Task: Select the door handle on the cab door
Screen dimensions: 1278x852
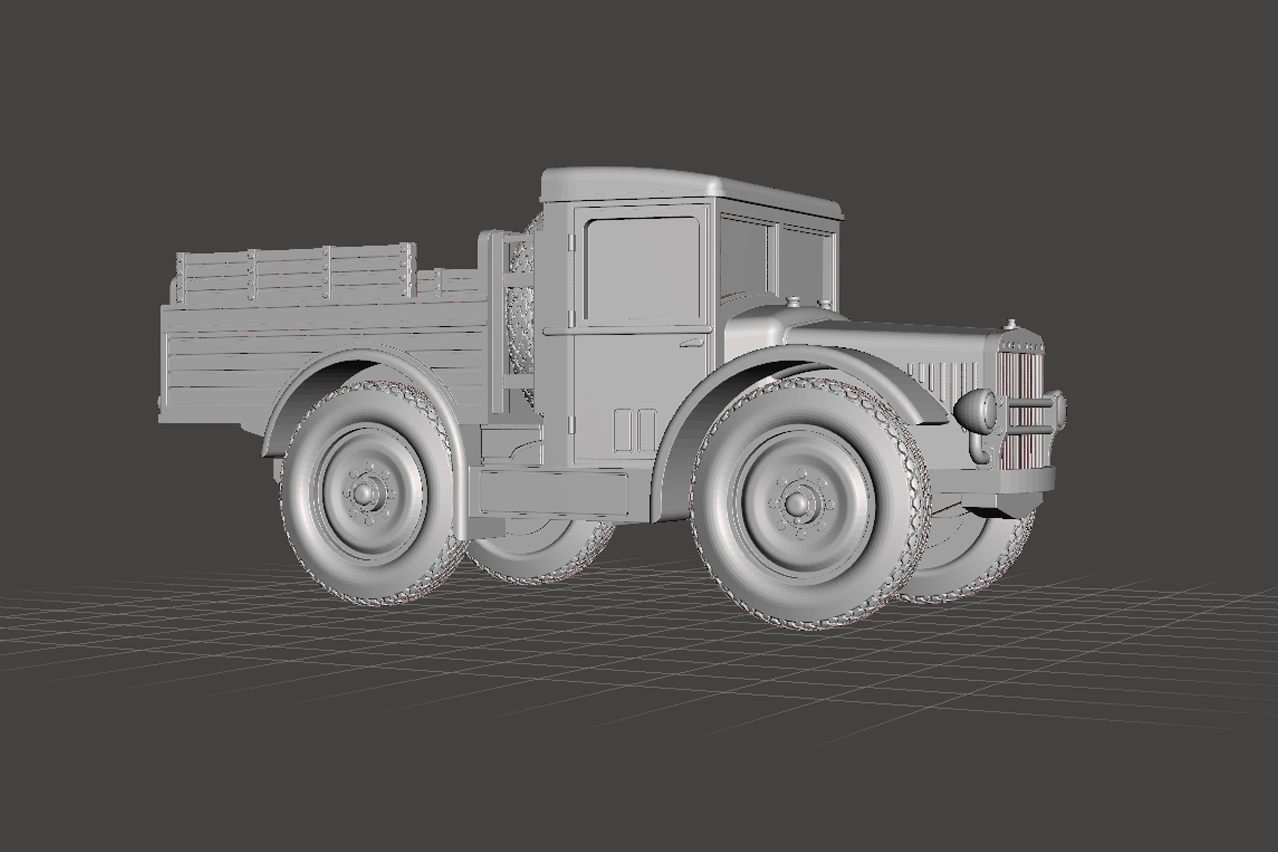Action: coord(690,343)
